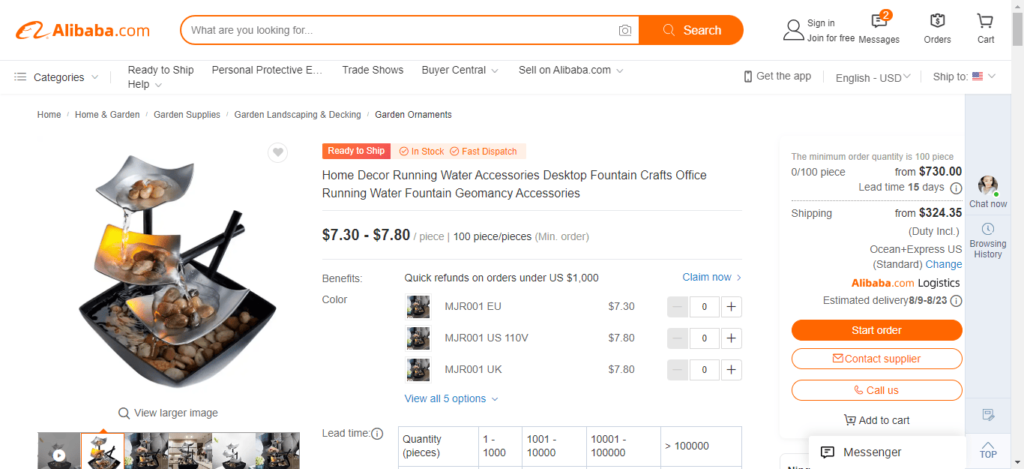Click the camera image-search icon
1024x469 pixels.
click(x=625, y=30)
